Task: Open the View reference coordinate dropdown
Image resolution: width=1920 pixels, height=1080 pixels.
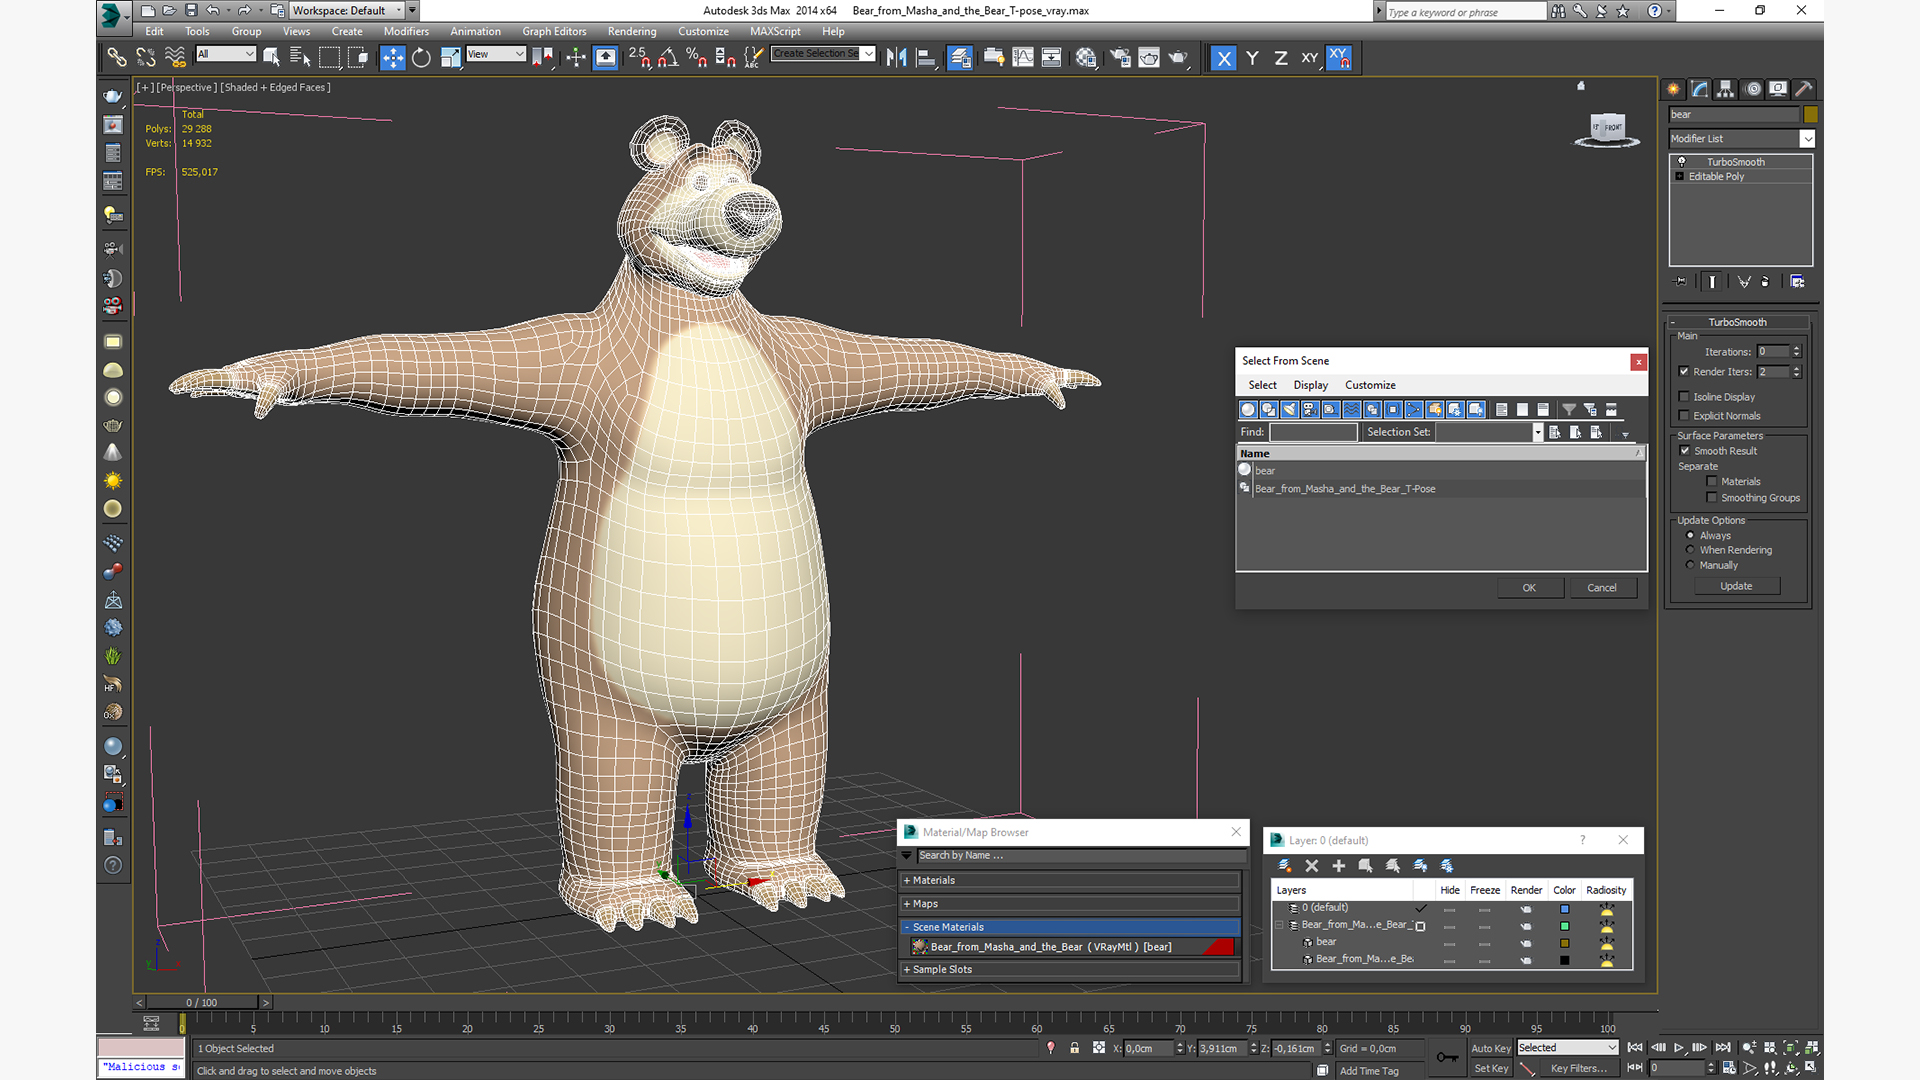Action: pos(496,54)
